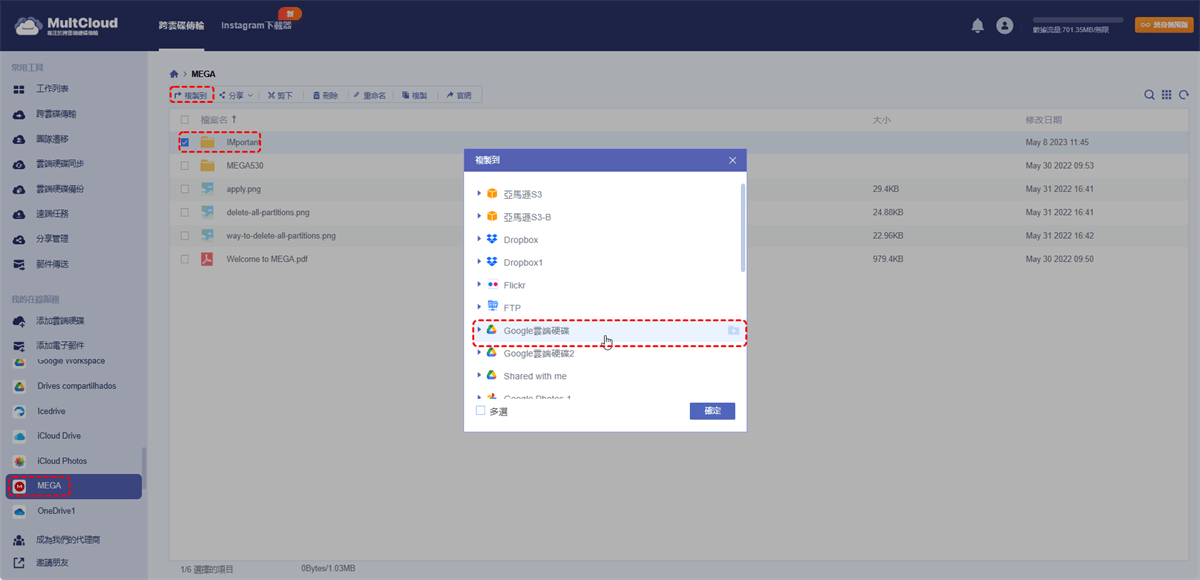Switch to 跨雲碟傳輸 top tab
Screen dimensions: 1200x580
180,26
